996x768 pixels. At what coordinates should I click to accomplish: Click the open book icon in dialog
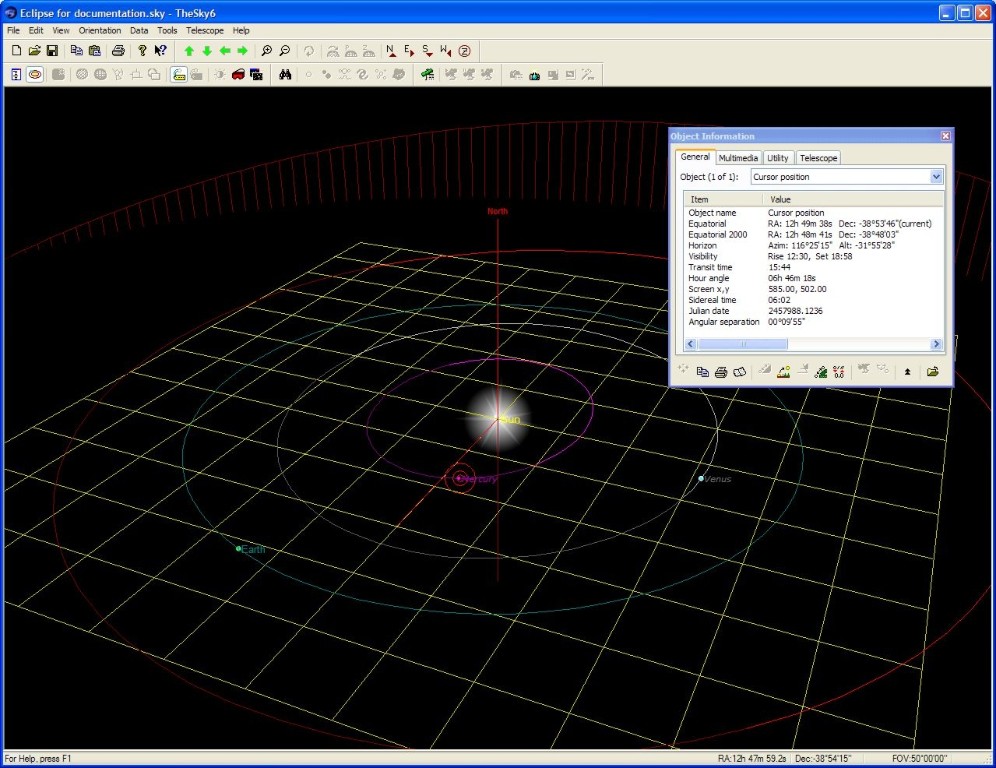click(739, 372)
